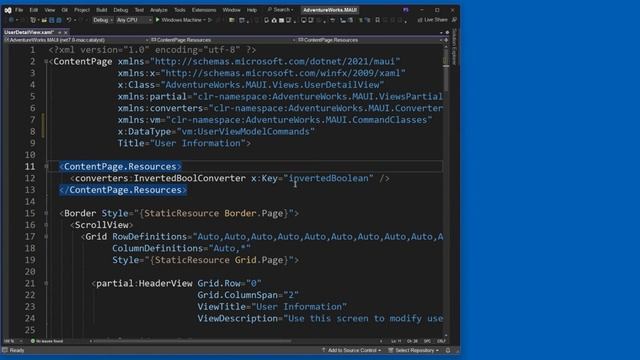Open the View menu
The image size is (640, 360).
click(x=49, y=10)
